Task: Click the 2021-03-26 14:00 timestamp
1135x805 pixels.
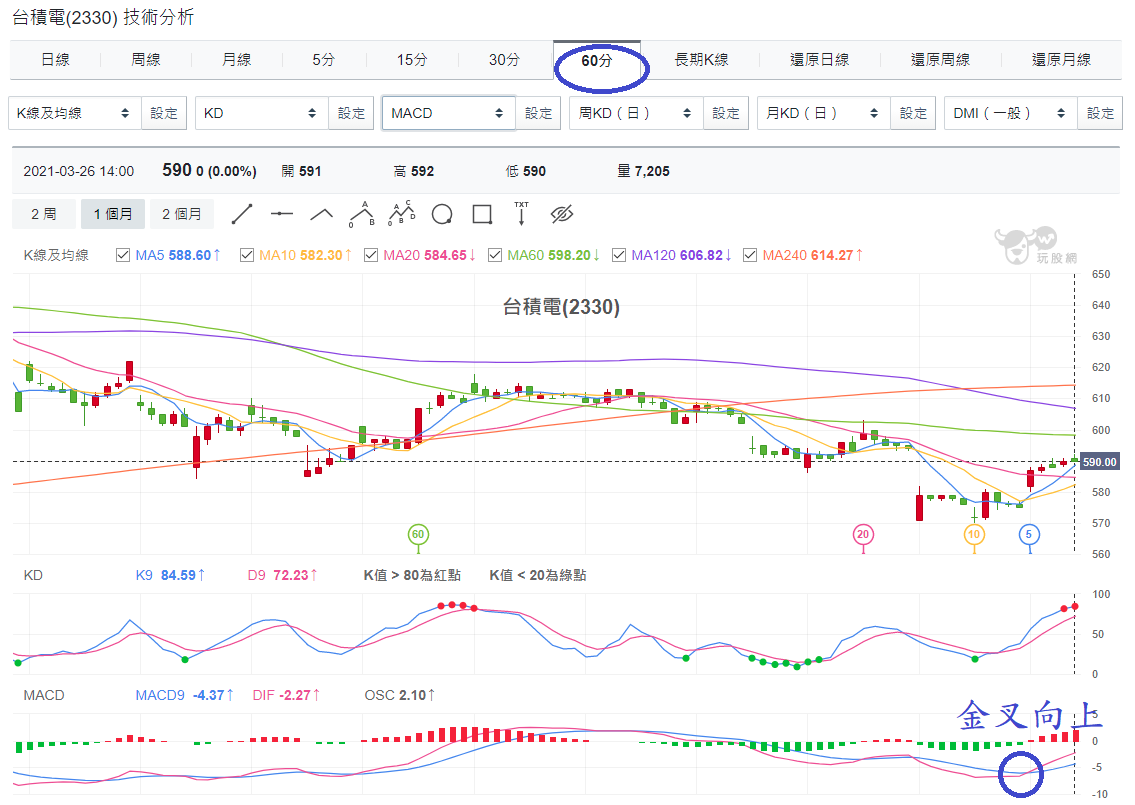Action: click(78, 172)
